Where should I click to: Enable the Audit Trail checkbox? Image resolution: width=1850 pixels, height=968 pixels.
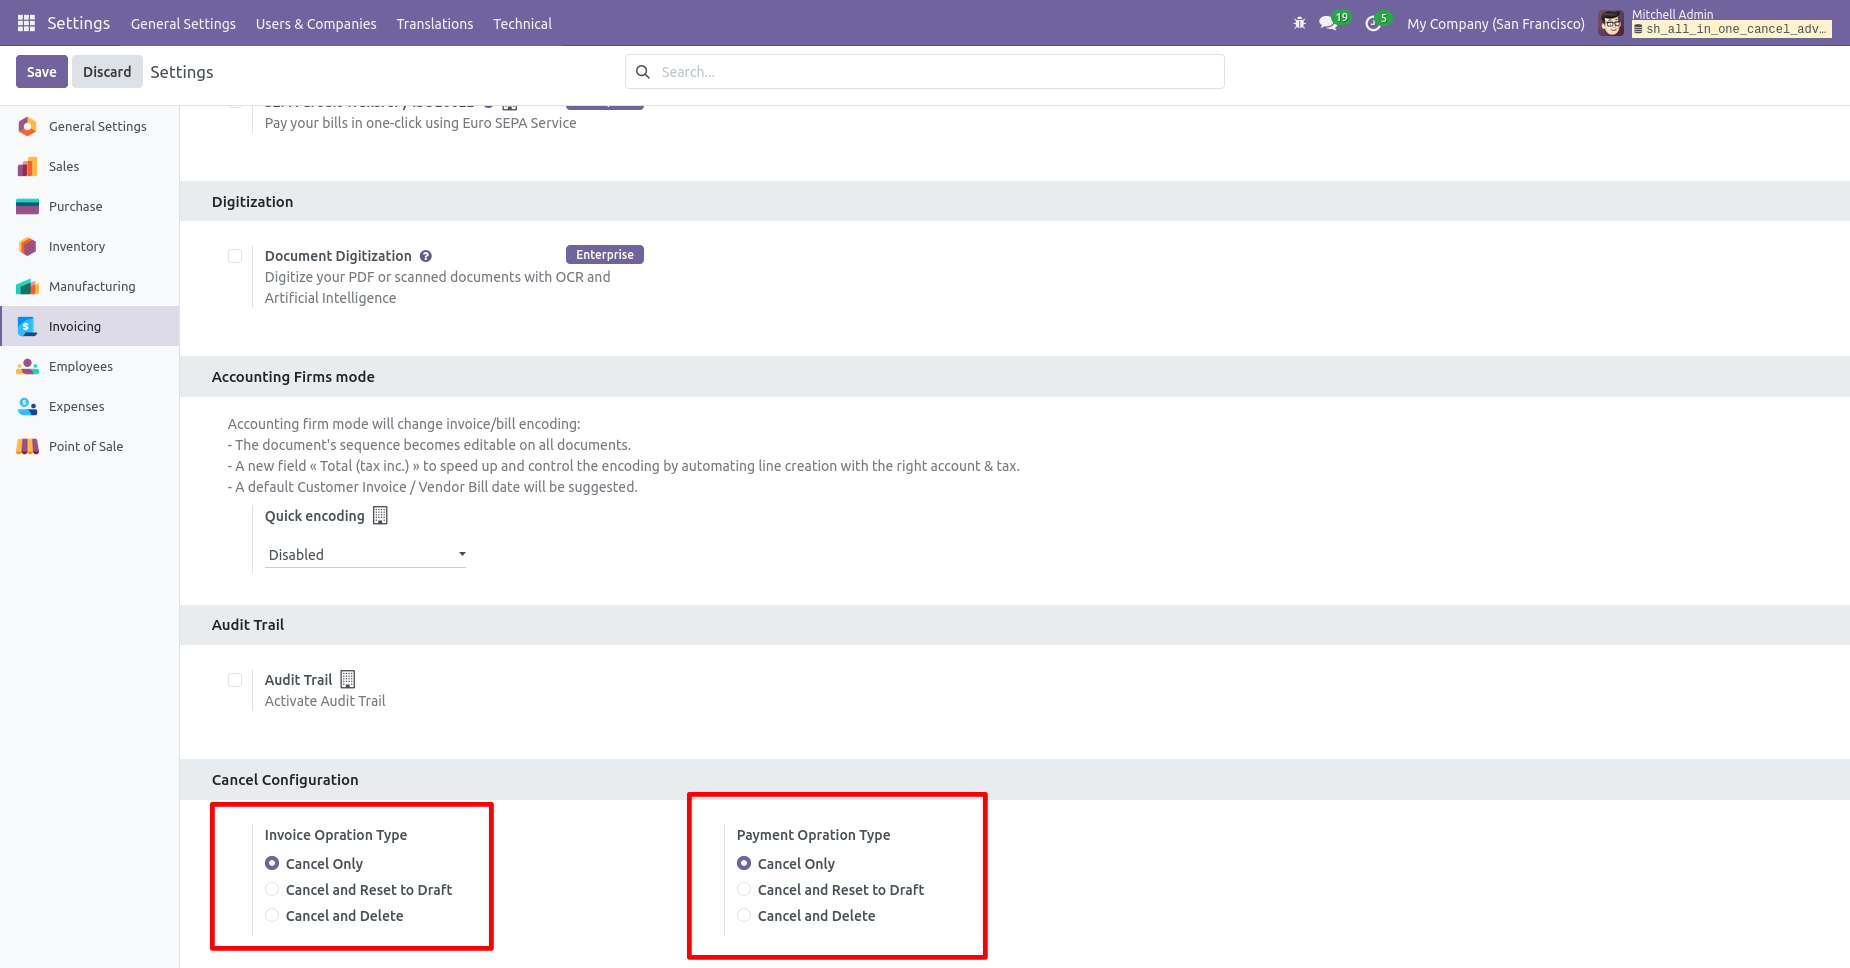[235, 680]
